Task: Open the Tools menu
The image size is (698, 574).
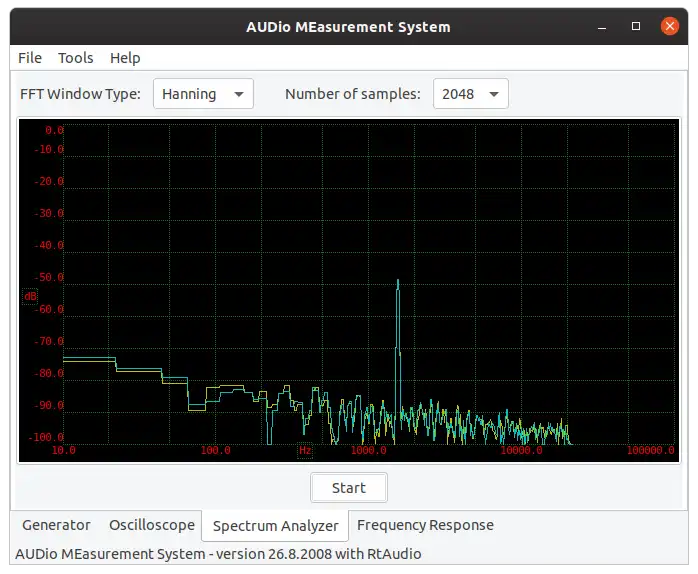Action: pyautogui.click(x=76, y=58)
